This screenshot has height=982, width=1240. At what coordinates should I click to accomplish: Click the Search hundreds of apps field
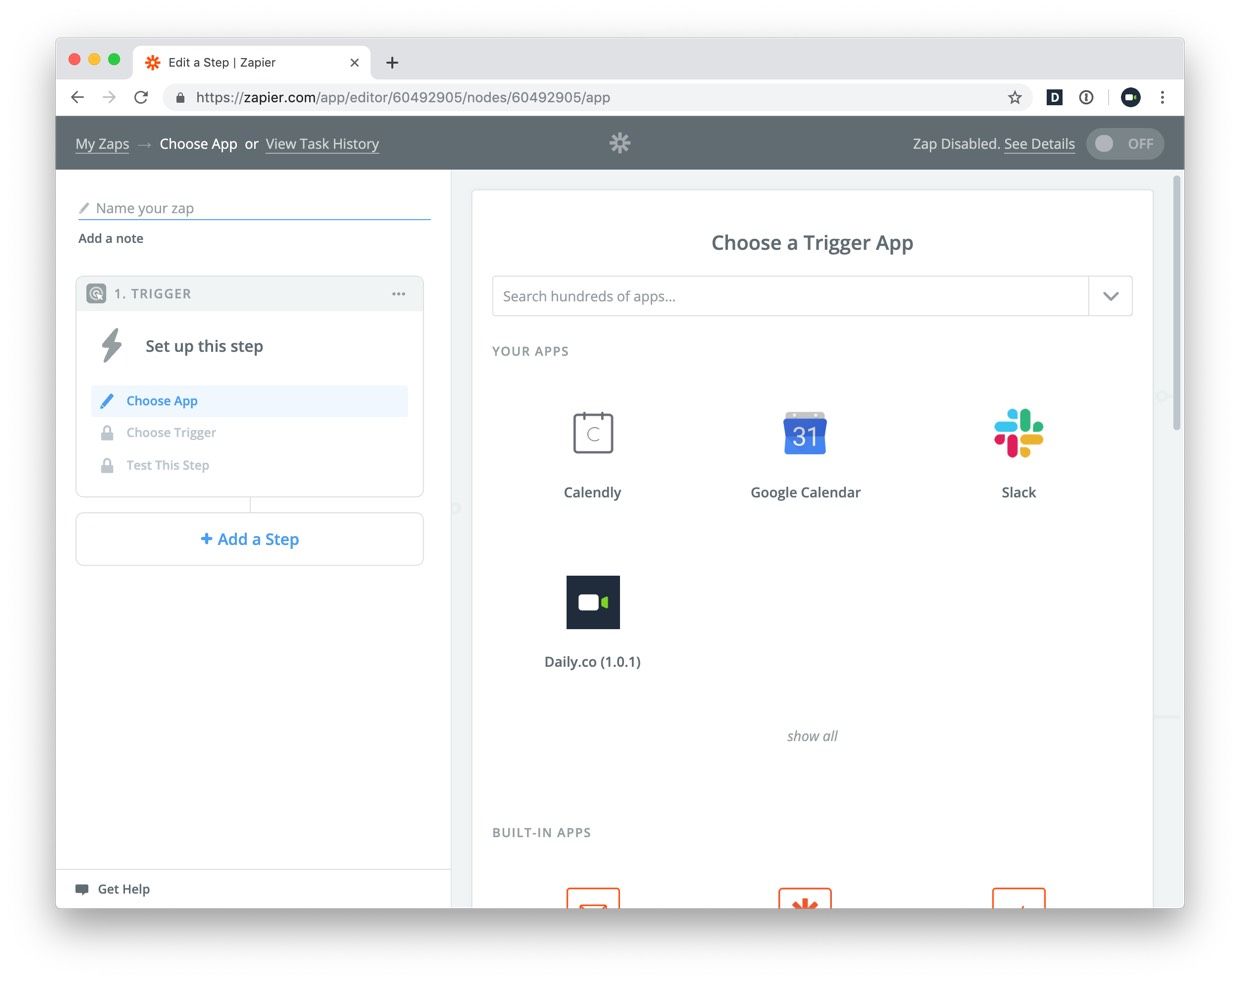(x=790, y=296)
